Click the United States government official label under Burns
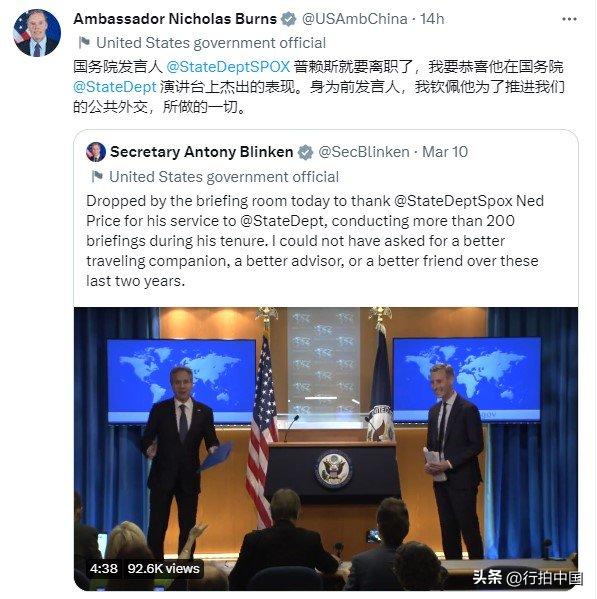The height and width of the screenshot is (599, 597). 211,43
